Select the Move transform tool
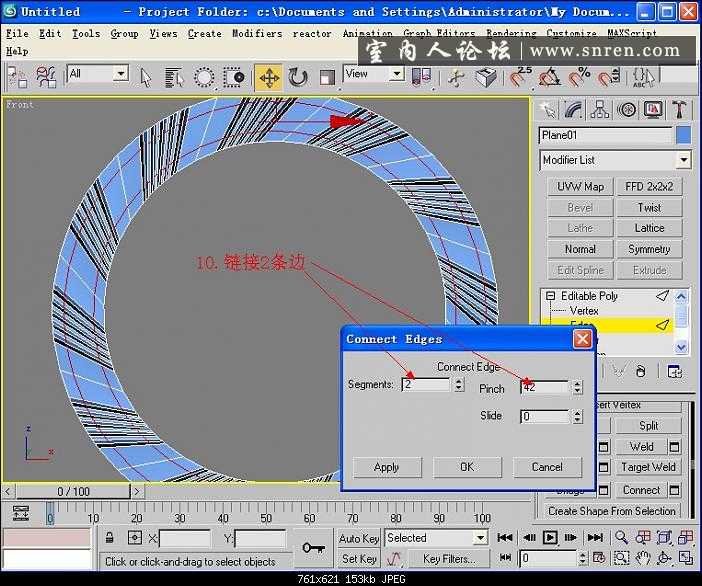This screenshot has height=586, width=702. [x=268, y=77]
